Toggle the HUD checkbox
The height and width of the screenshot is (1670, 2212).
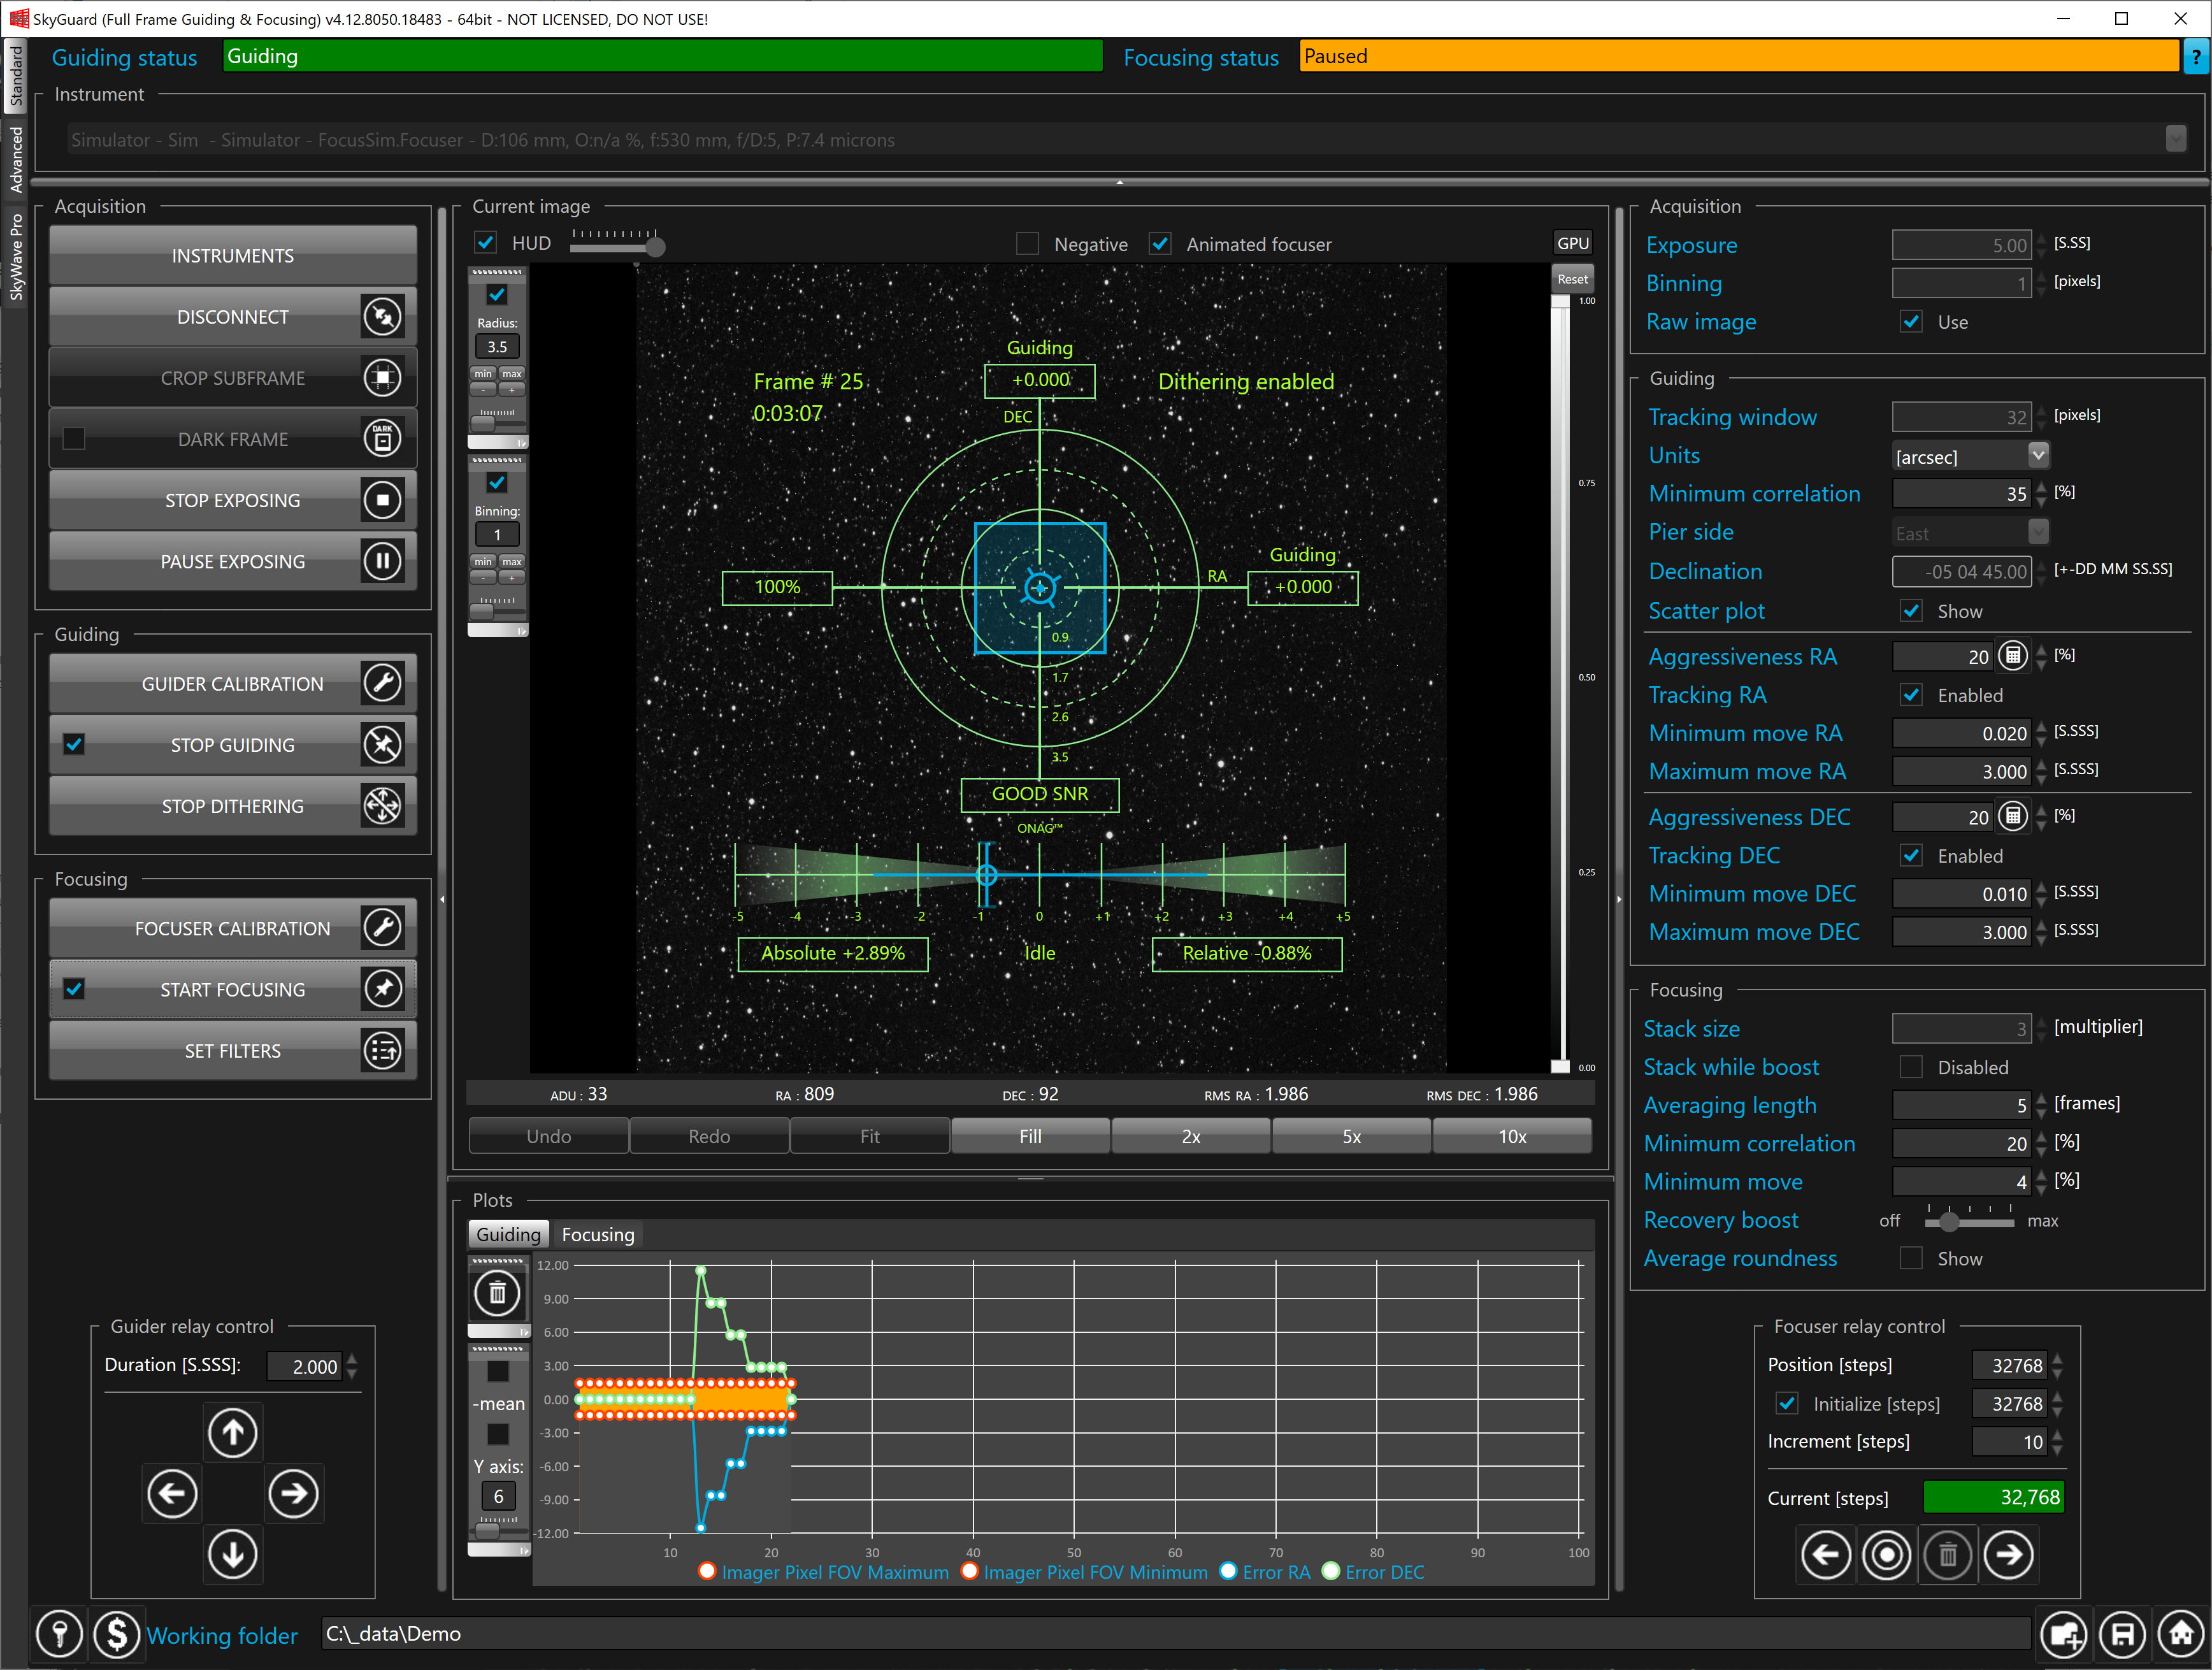point(486,243)
